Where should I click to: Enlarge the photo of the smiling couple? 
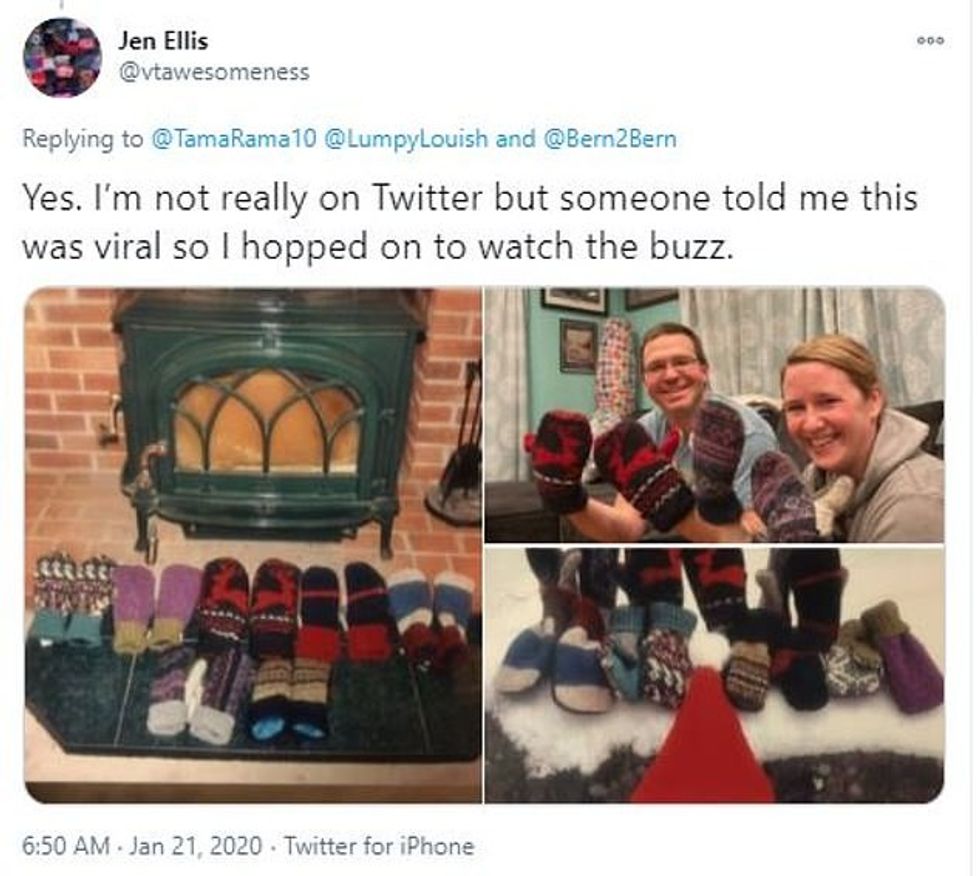pos(714,415)
